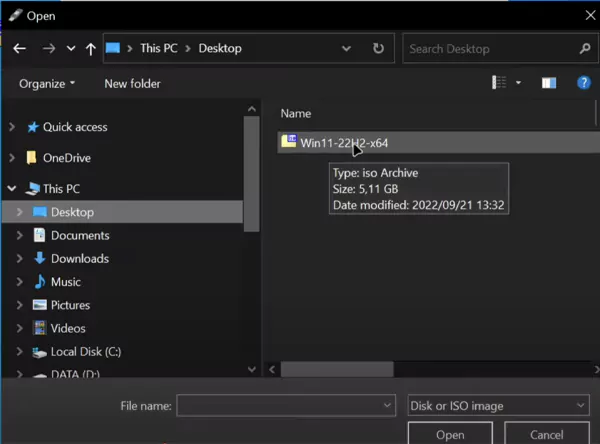Select 'This PC' in the address breadcrumb
This screenshot has height=444, width=600.
[x=159, y=48]
